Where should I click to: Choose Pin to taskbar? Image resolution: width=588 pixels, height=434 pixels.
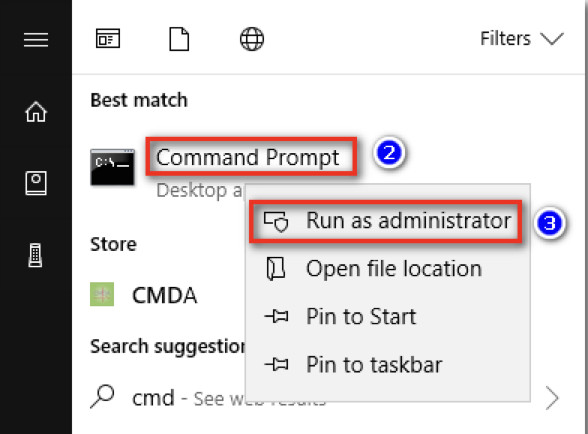click(388, 365)
